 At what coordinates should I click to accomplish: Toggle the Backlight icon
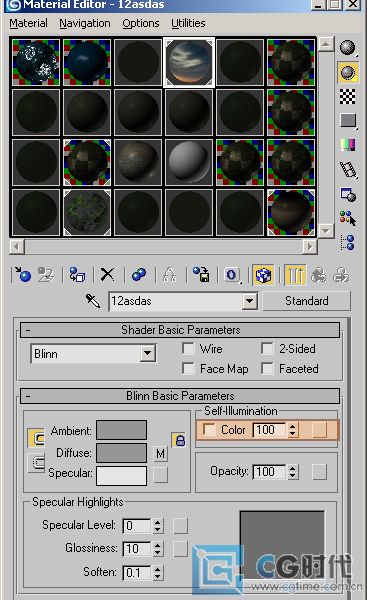coord(347,73)
